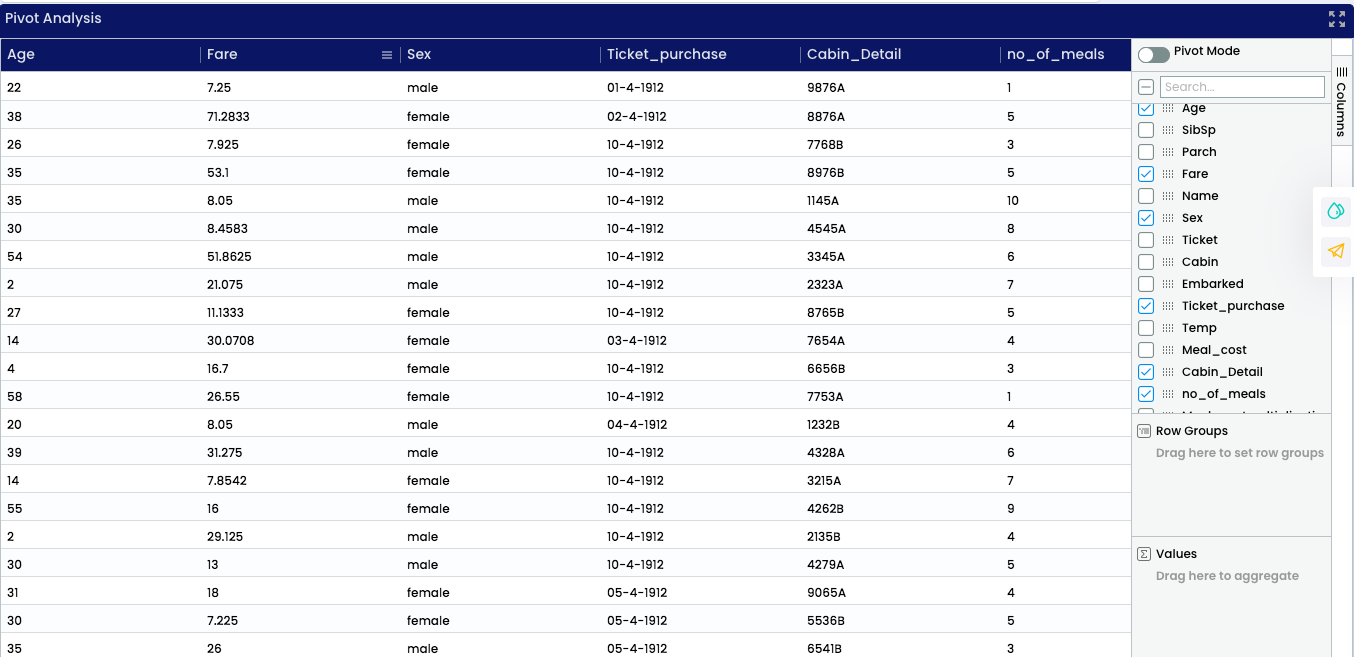Image resolution: width=1354 pixels, height=657 pixels.
Task: Select the Ticket_purchase cell 03-4-1912
Action: [700, 341]
